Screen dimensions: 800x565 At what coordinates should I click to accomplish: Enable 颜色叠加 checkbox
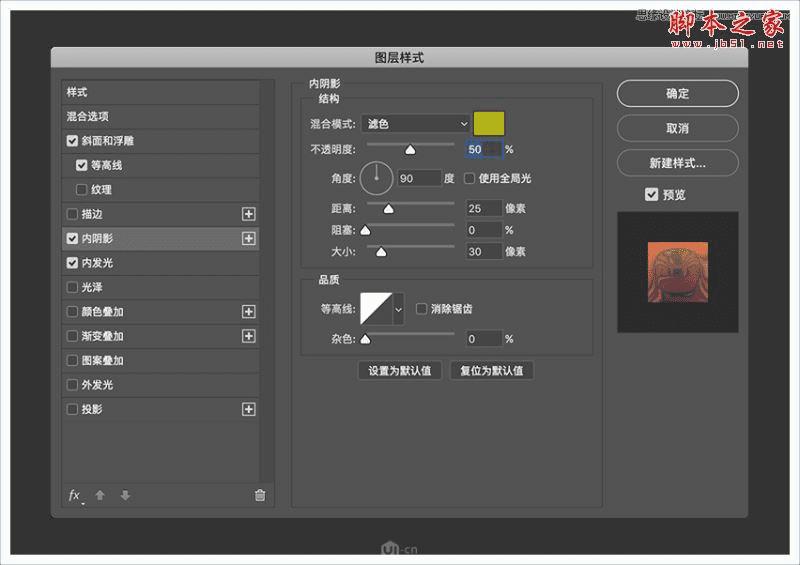[x=72, y=311]
